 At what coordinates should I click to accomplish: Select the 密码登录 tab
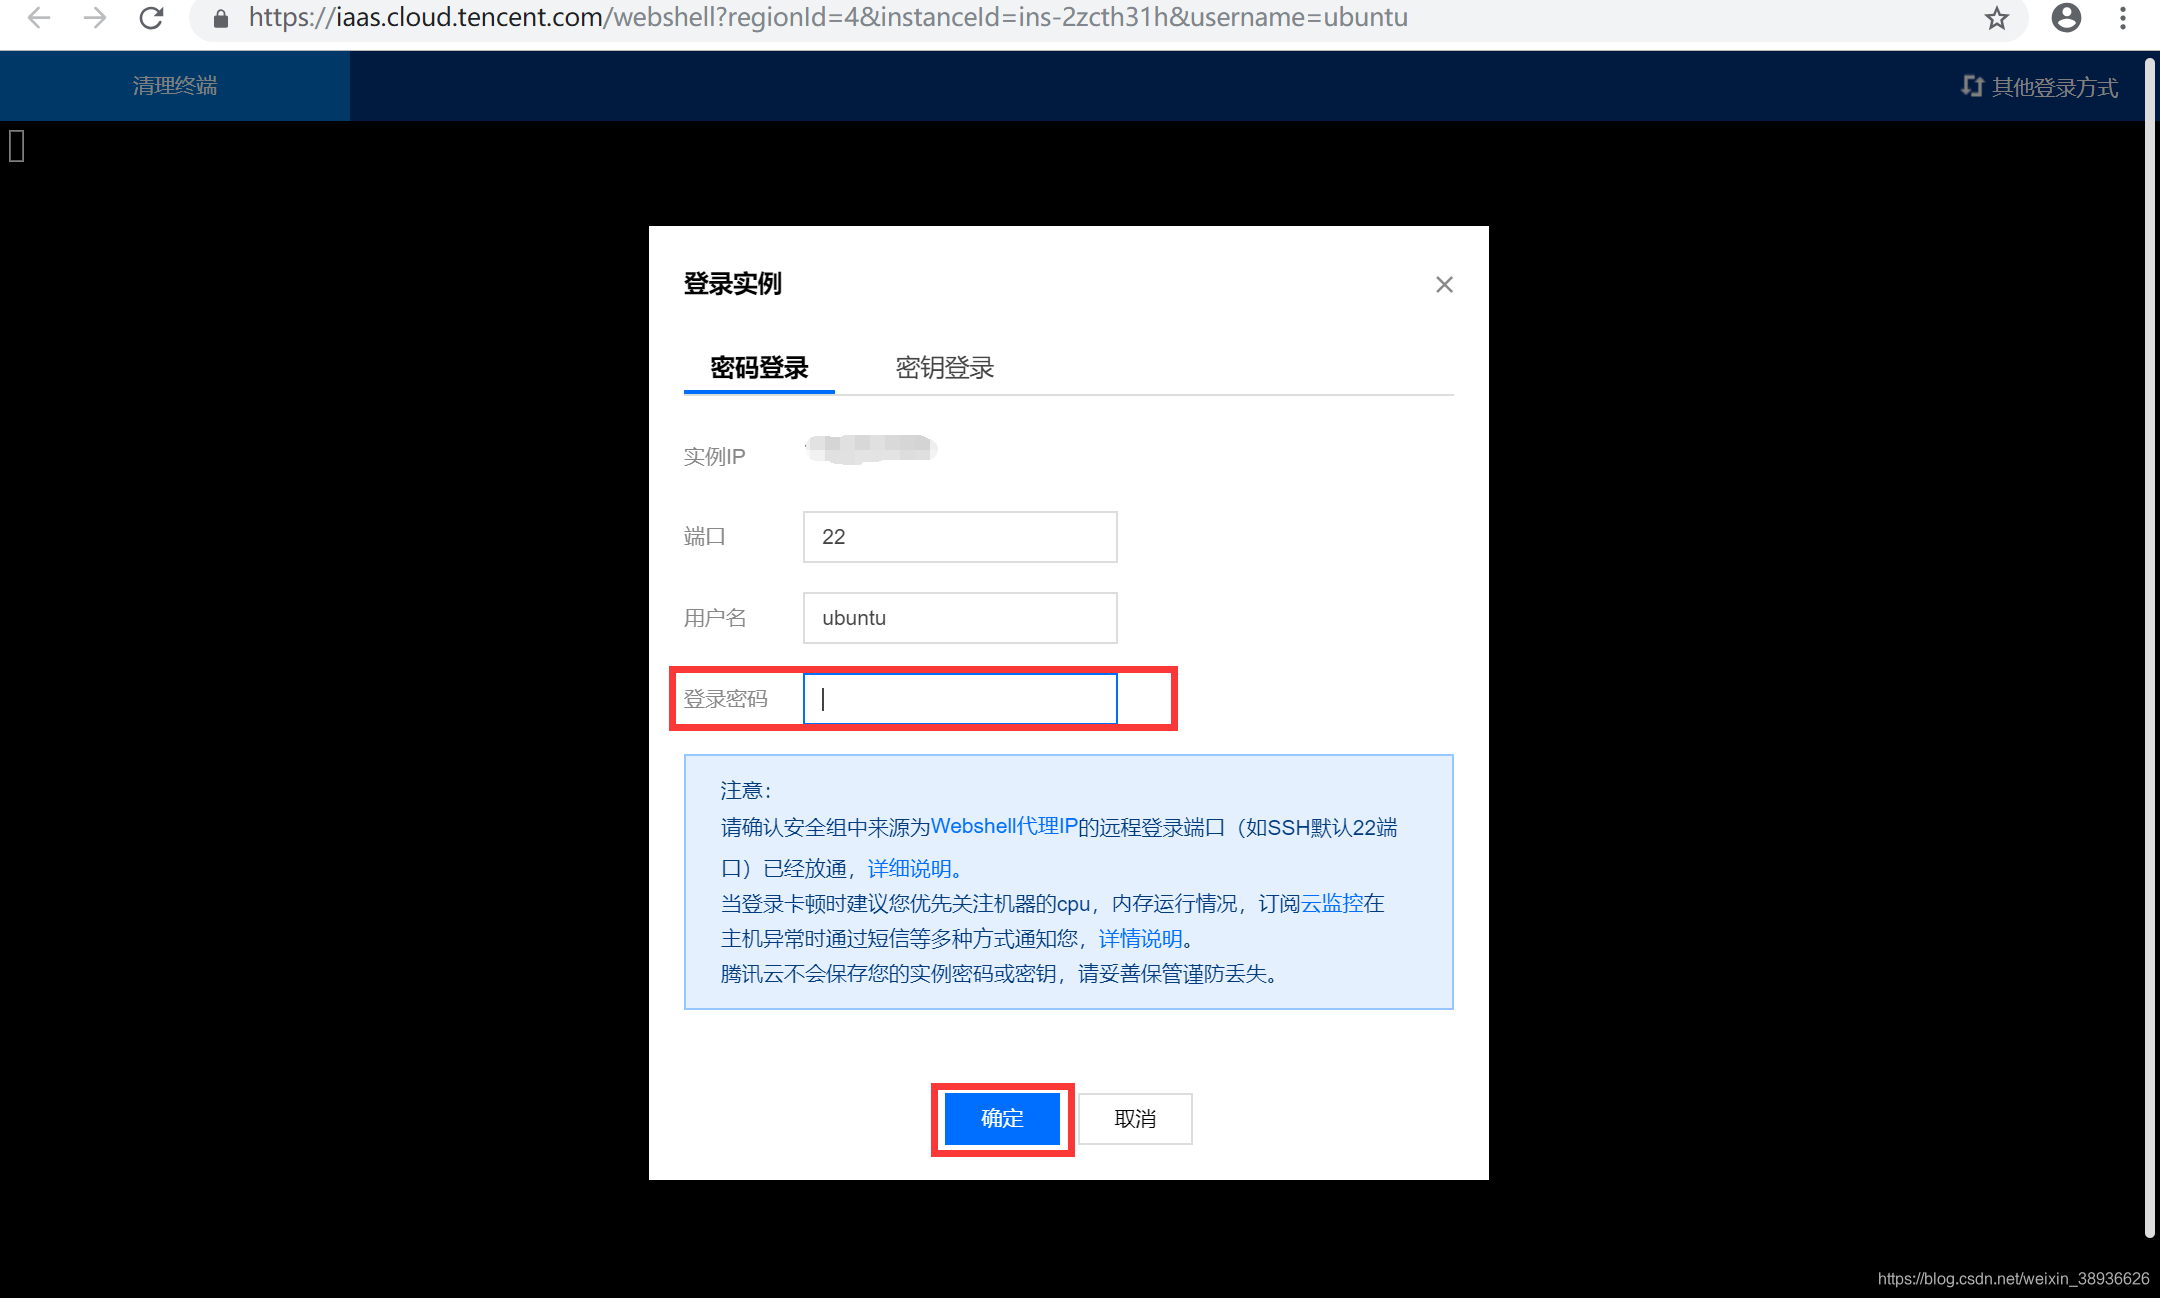pyautogui.click(x=759, y=368)
